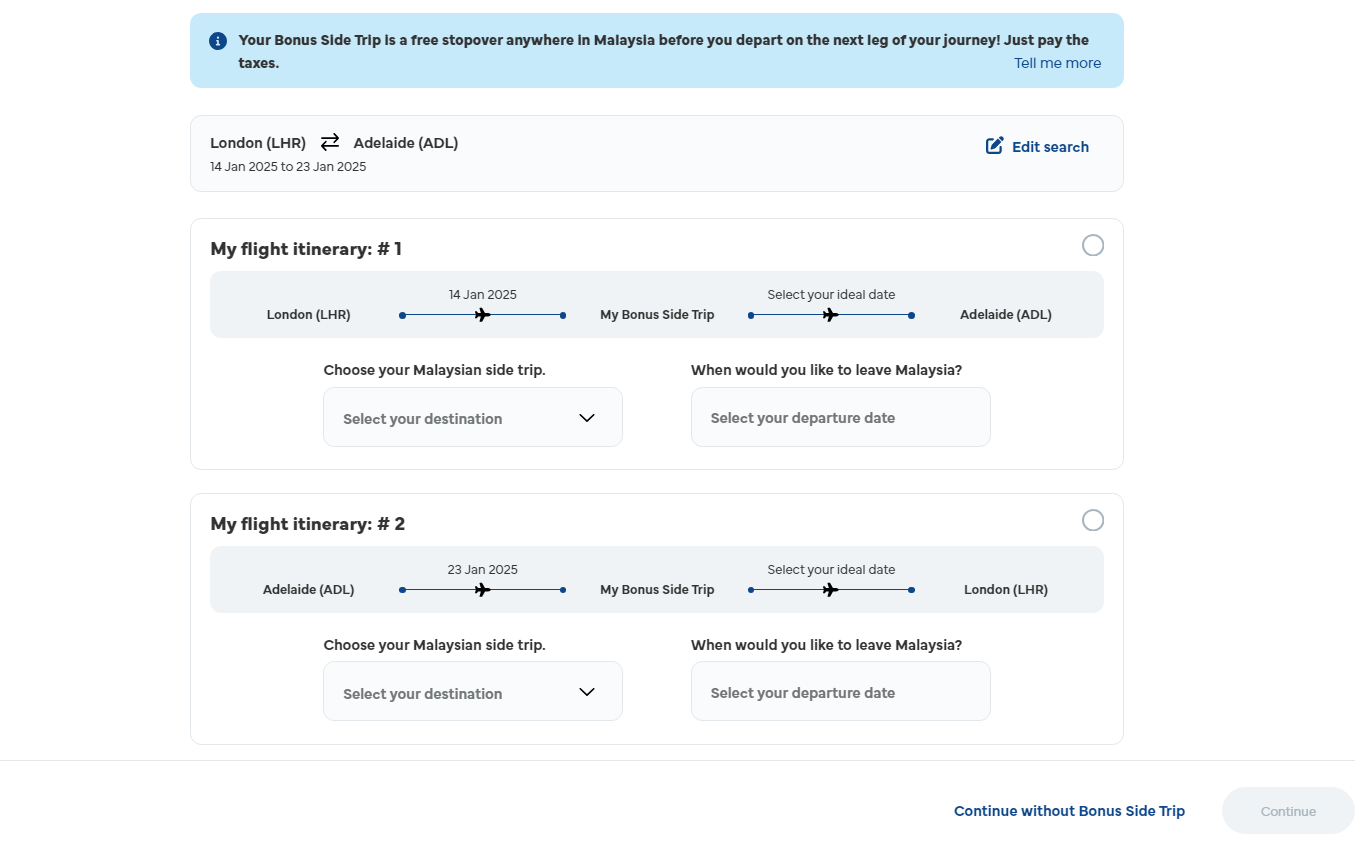Click itinerary 1 plane icon heading to Adelaide
1355x842 pixels.
[x=830, y=315]
